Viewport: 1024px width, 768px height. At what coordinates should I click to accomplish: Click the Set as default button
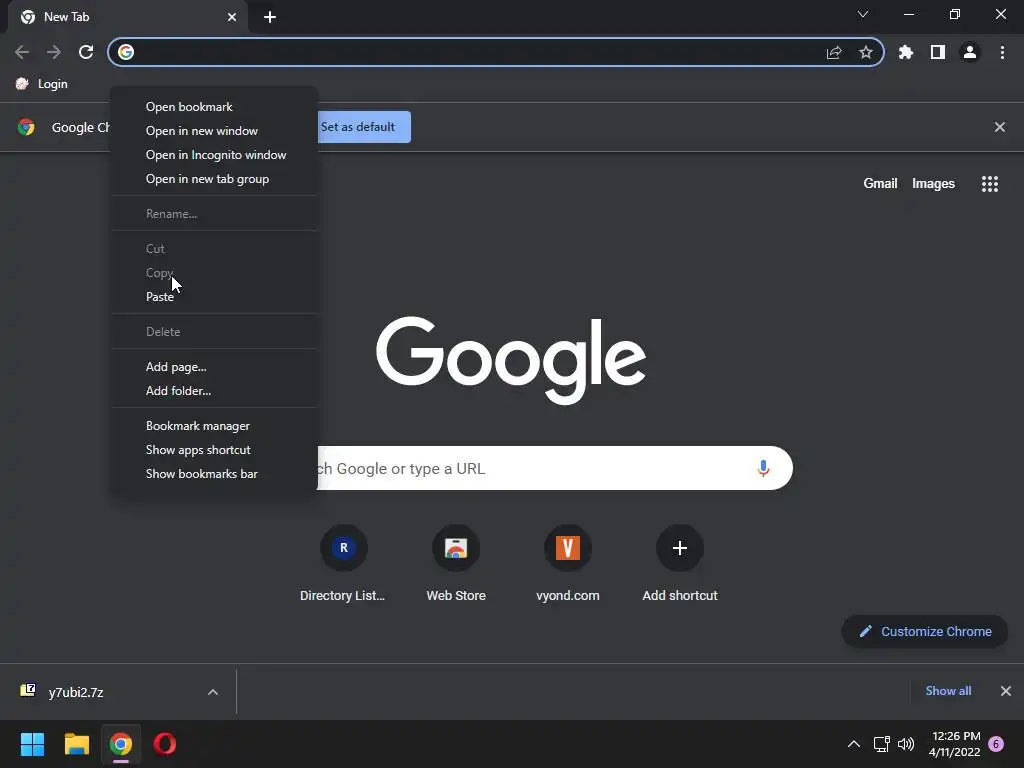(364, 127)
